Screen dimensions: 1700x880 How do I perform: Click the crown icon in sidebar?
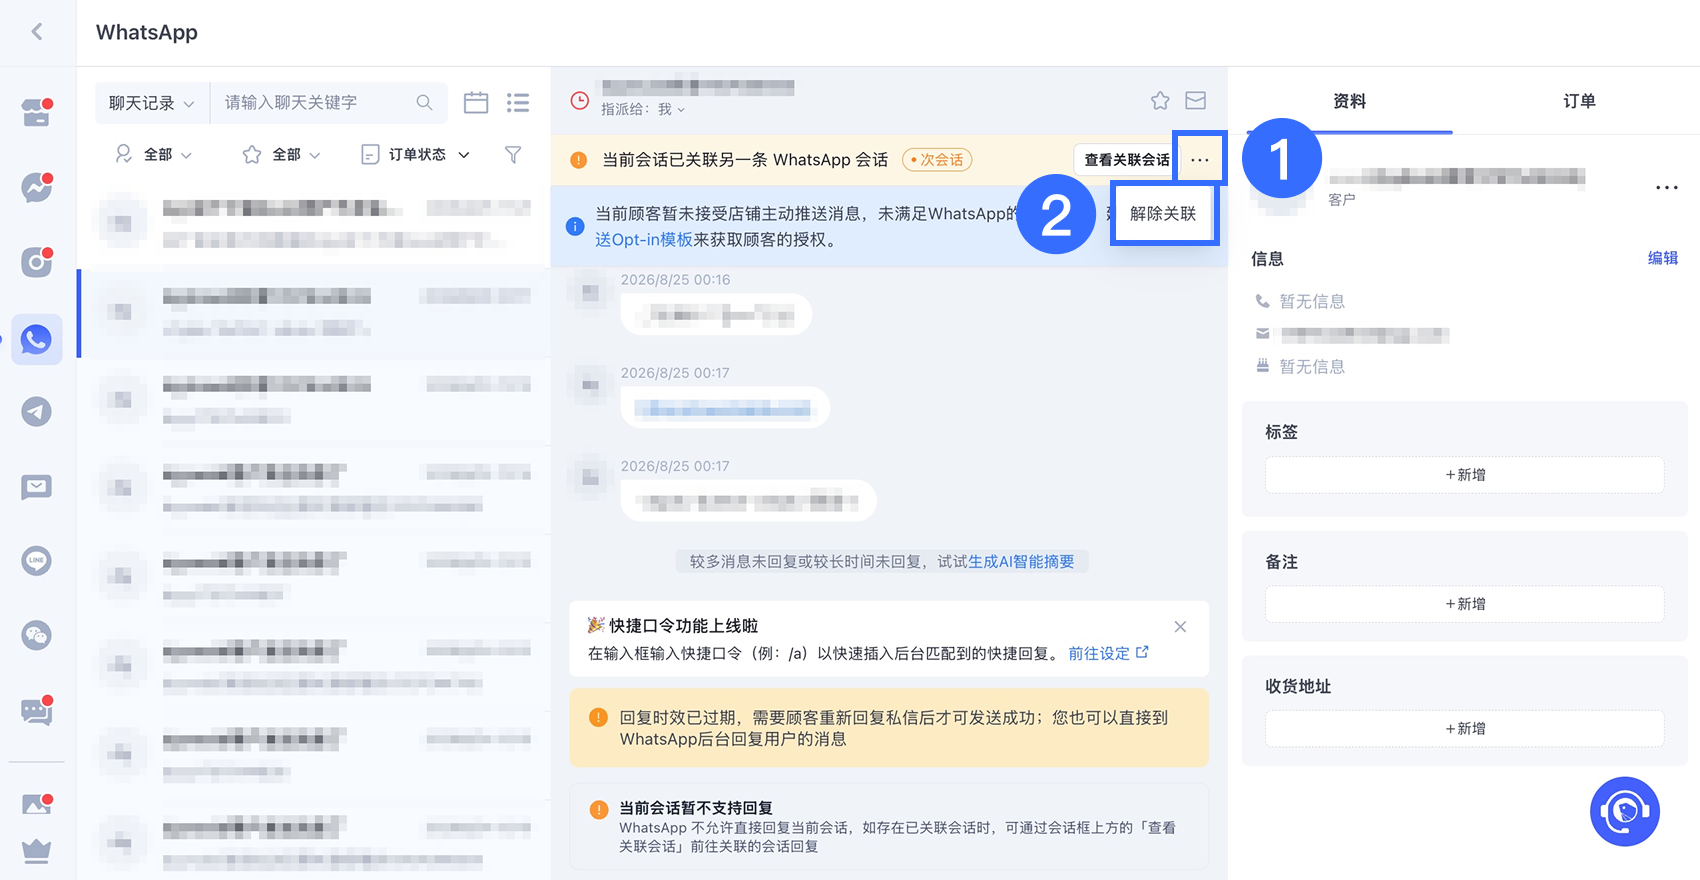tap(37, 851)
